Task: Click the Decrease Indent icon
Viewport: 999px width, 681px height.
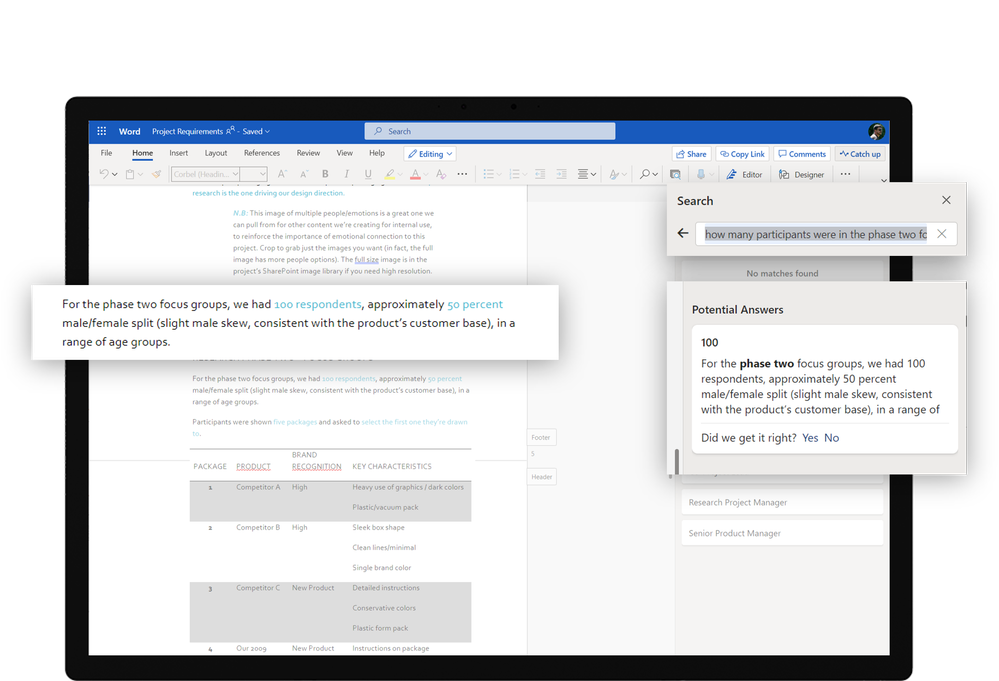Action: click(540, 174)
